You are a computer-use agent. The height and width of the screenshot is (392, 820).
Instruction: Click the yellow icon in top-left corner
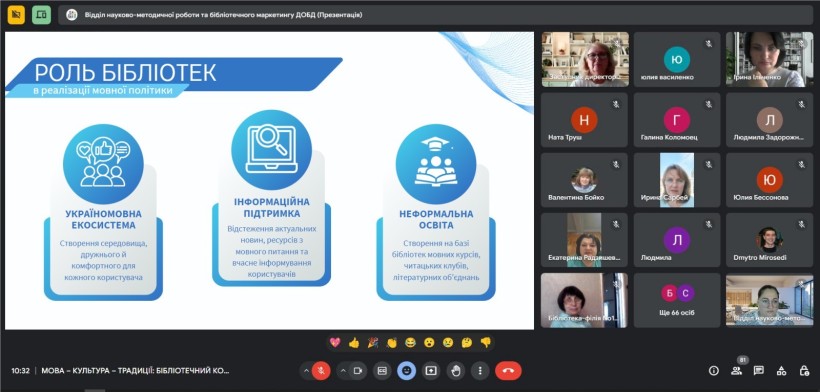click(x=16, y=15)
